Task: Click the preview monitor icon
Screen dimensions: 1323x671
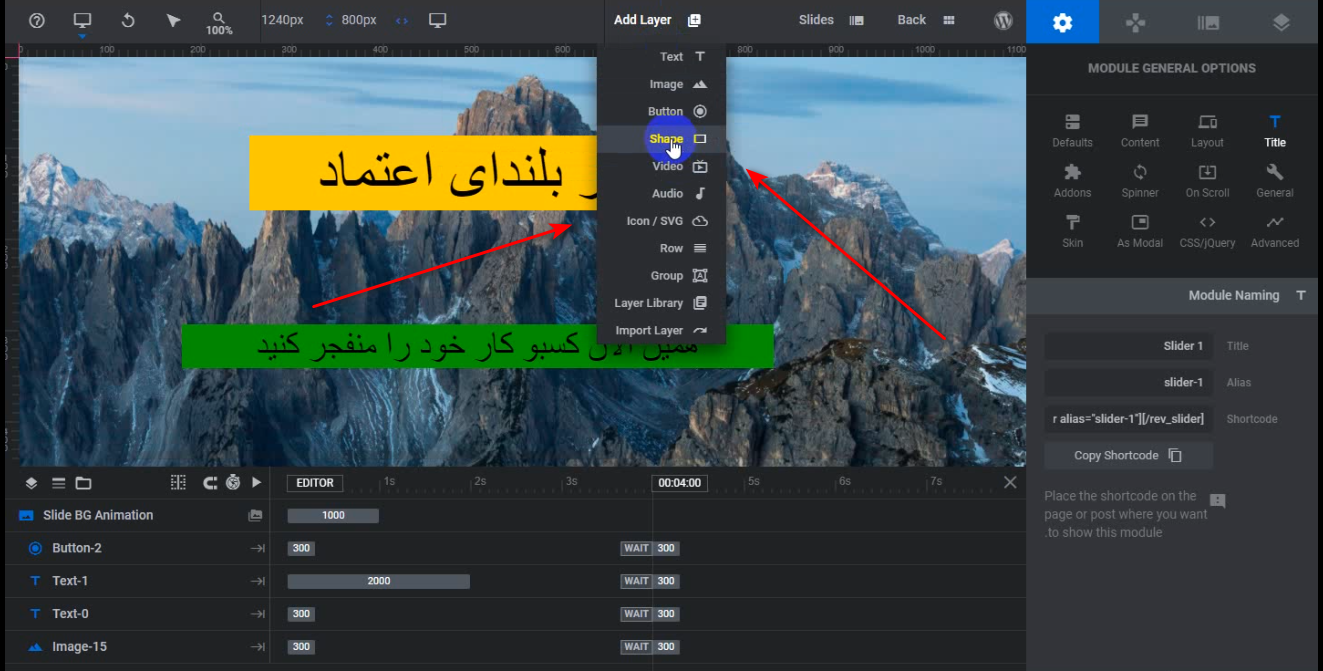Action: (437, 20)
